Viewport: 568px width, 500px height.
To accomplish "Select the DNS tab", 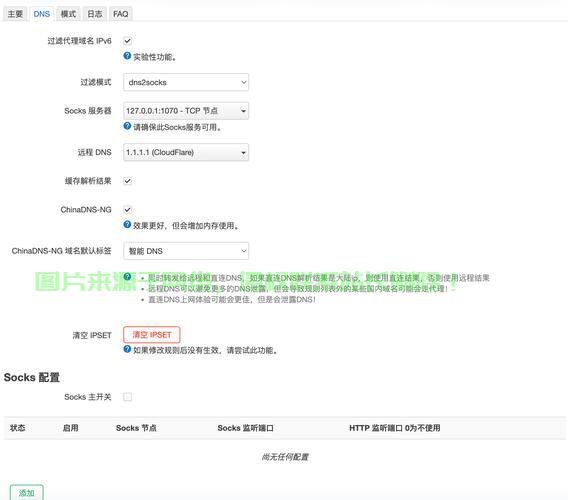I will pos(42,14).
